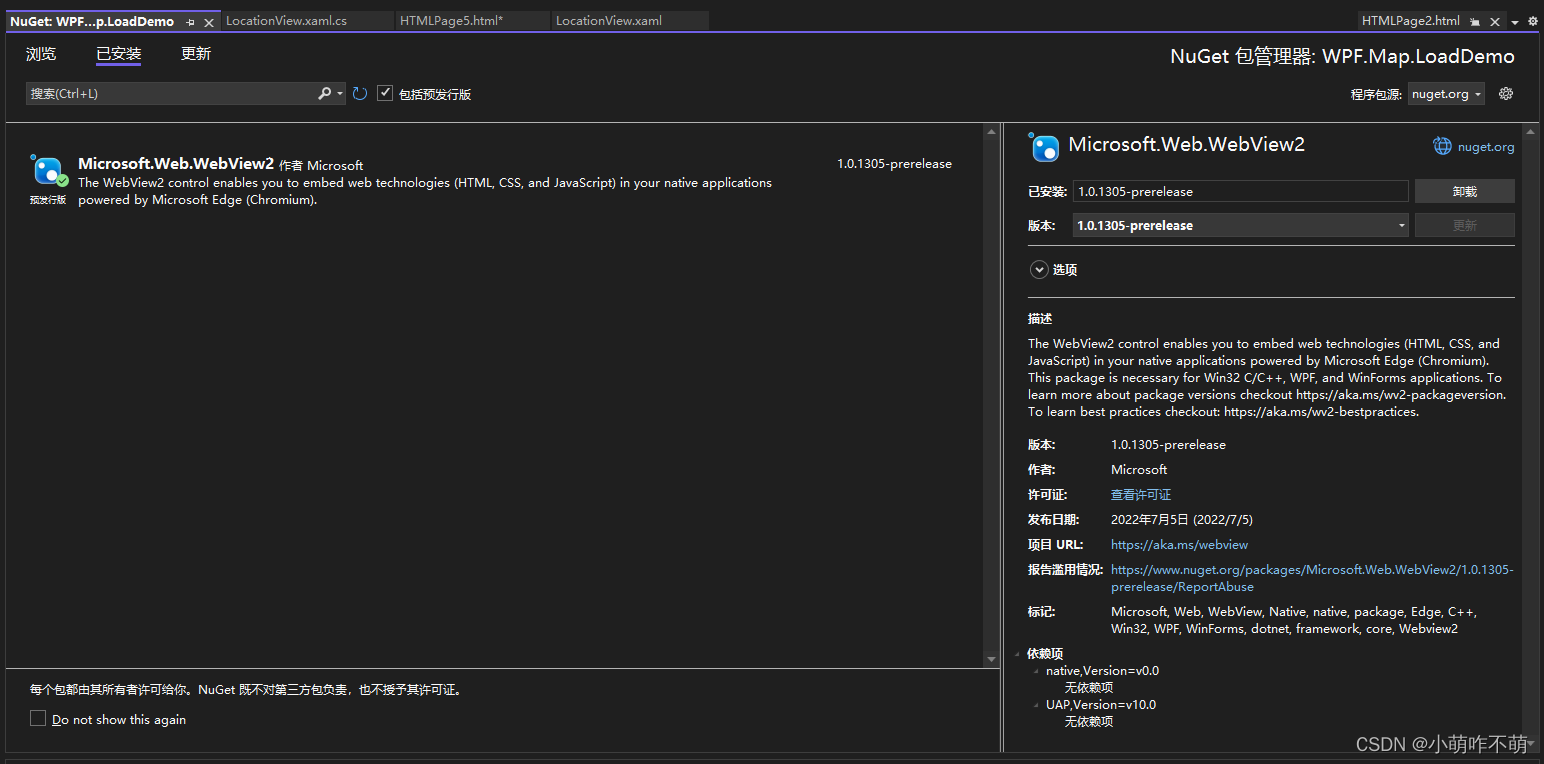The width and height of the screenshot is (1544, 764).
Task: Click the 已安装 version text field
Action: pyautogui.click(x=1241, y=191)
